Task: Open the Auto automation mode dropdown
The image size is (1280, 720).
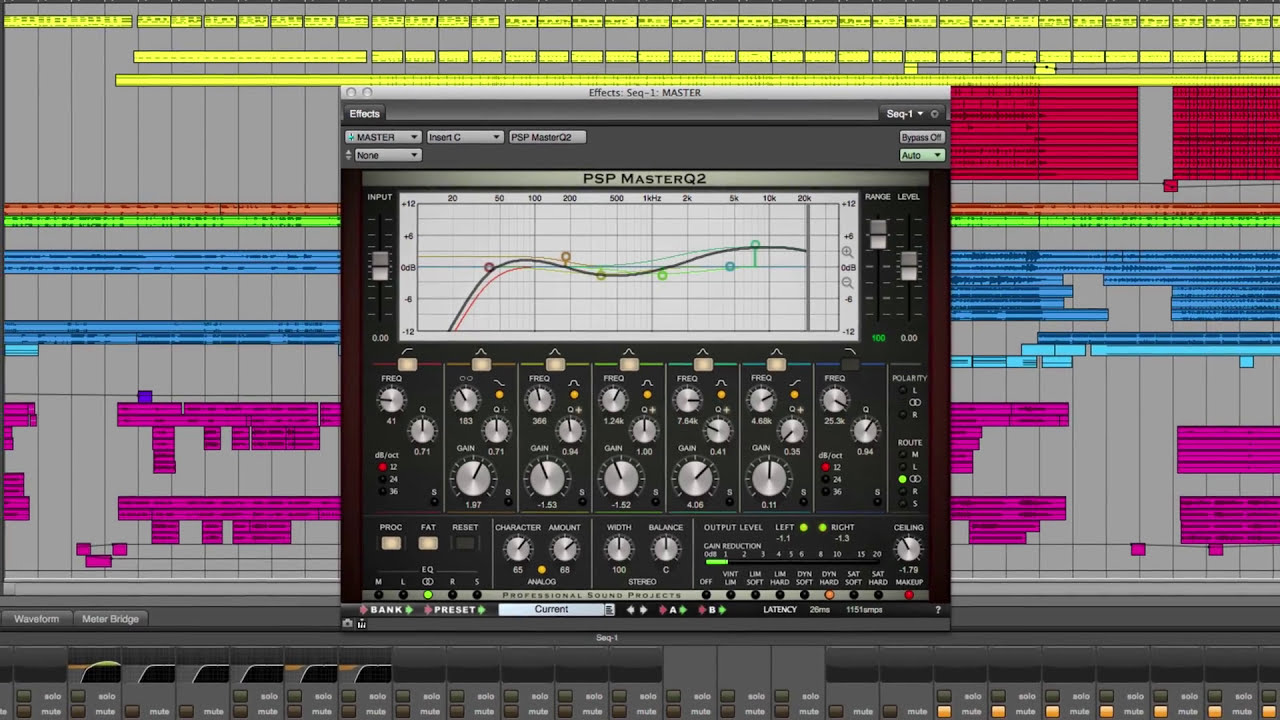Action: click(x=921, y=155)
